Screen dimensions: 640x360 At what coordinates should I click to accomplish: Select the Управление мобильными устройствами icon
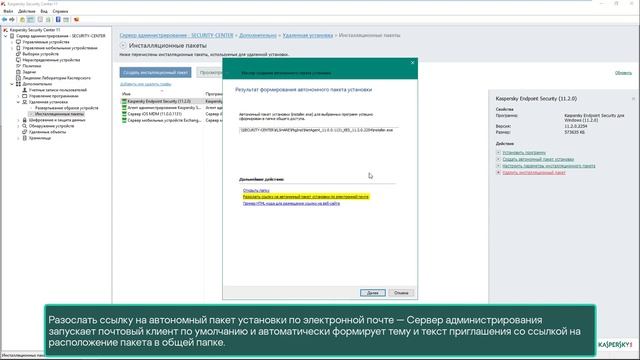18,48
